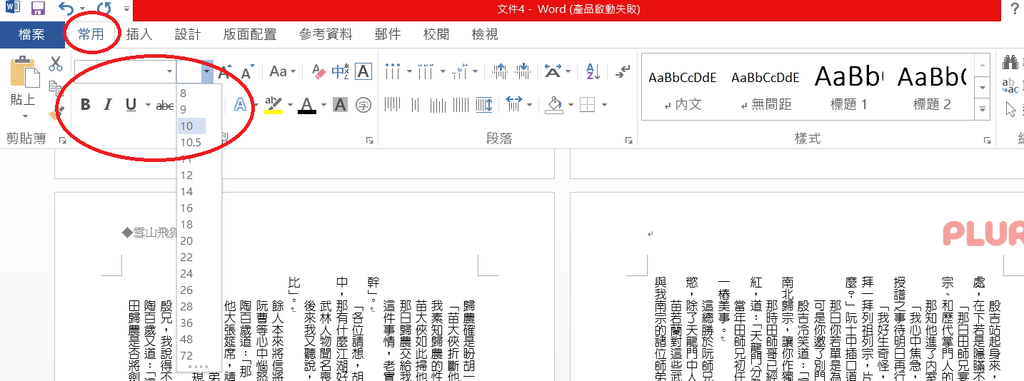Apply bullet list formatting

(x=392, y=71)
